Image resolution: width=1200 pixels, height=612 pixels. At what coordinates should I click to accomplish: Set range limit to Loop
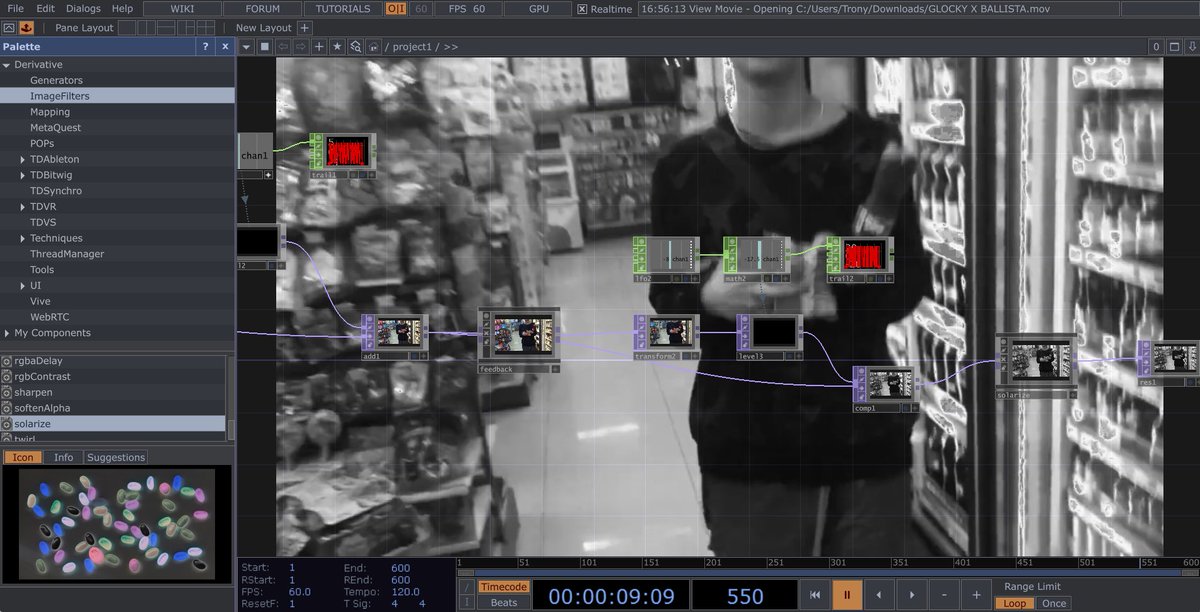point(1015,604)
